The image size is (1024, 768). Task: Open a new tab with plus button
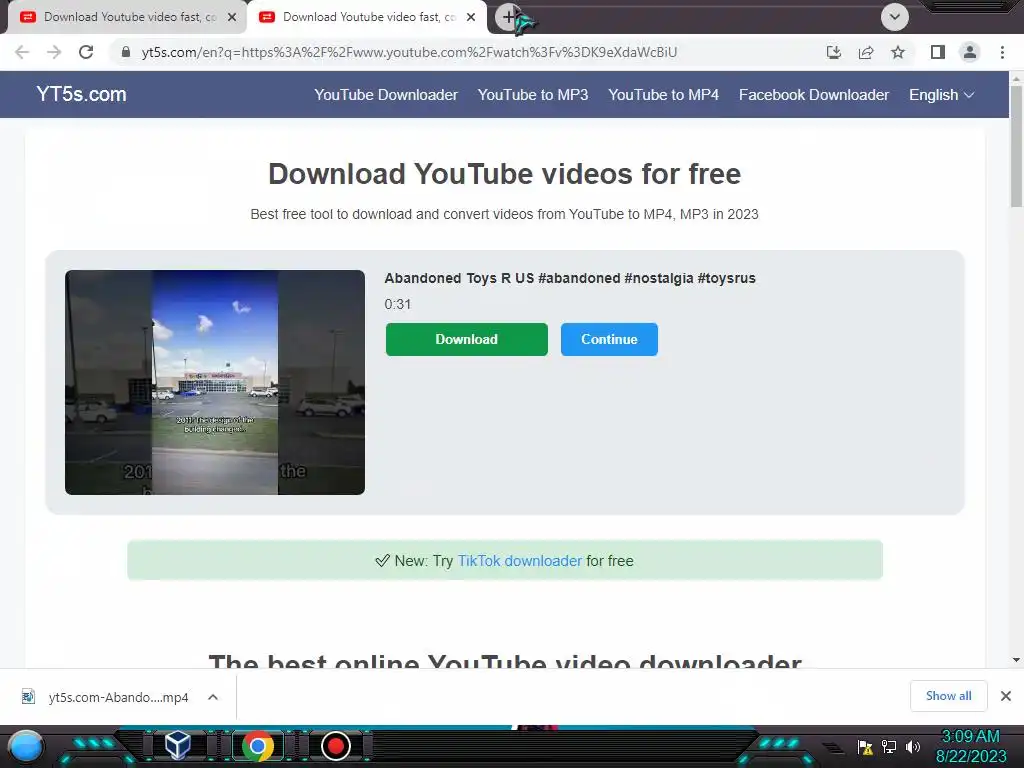click(509, 17)
